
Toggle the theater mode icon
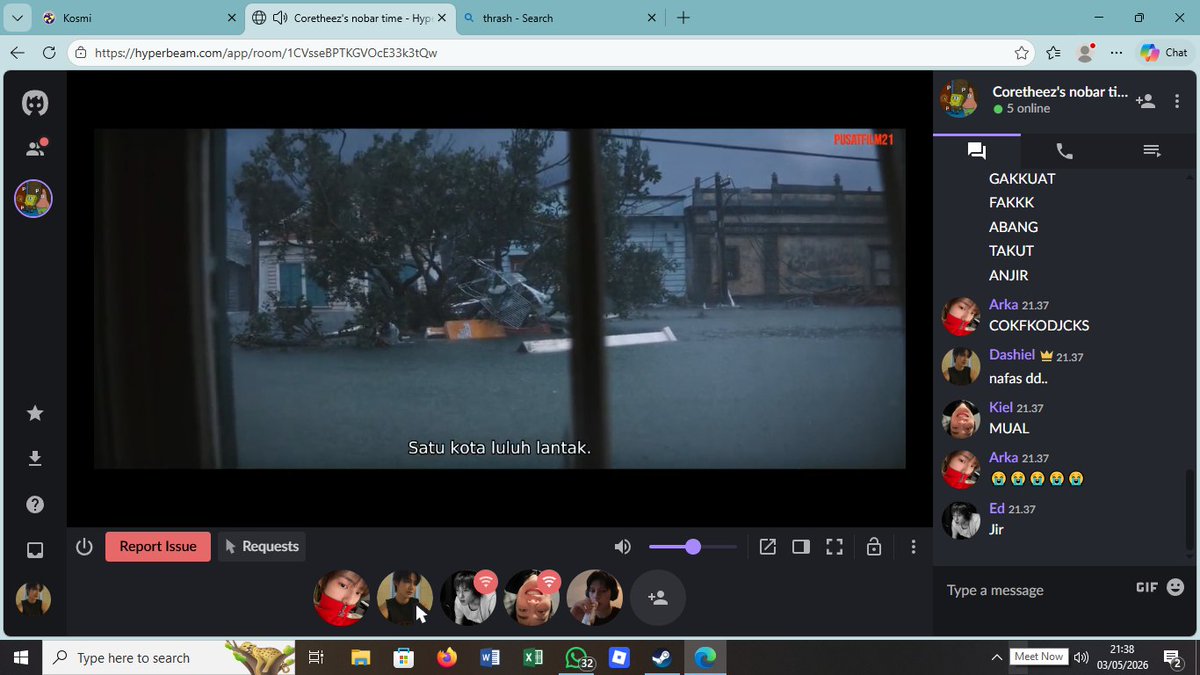tap(801, 547)
